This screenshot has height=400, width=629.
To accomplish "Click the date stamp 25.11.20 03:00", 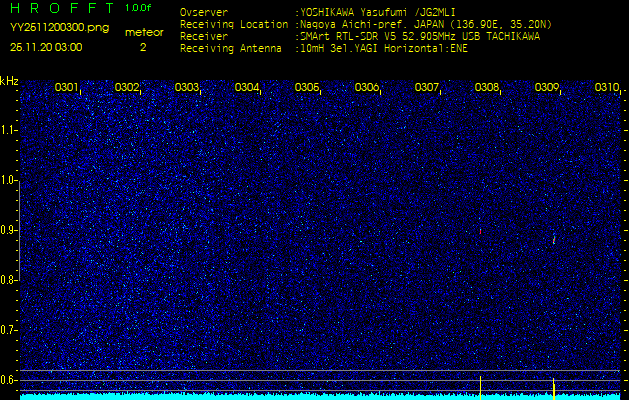I will tap(46, 47).
